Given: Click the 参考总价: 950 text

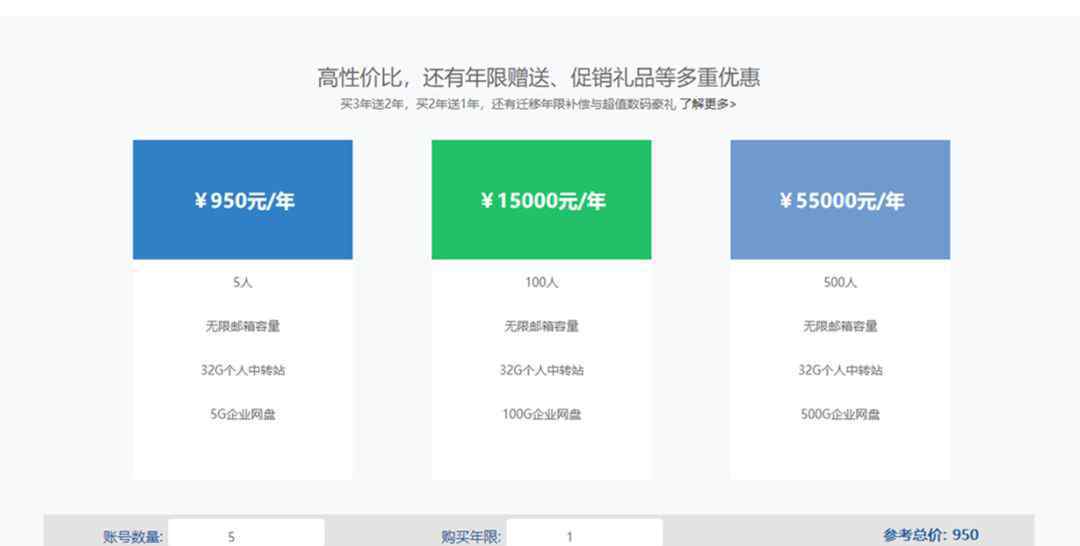Looking at the screenshot, I should 931,535.
